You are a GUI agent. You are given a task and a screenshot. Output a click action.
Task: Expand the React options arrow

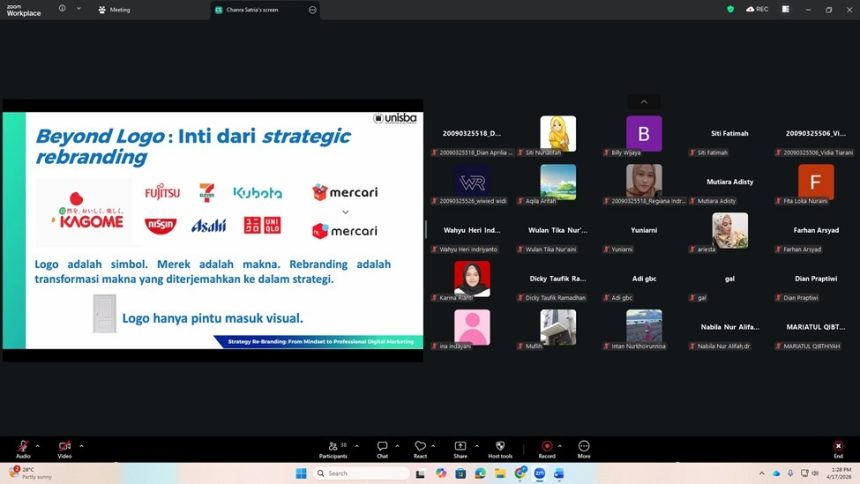coord(433,446)
